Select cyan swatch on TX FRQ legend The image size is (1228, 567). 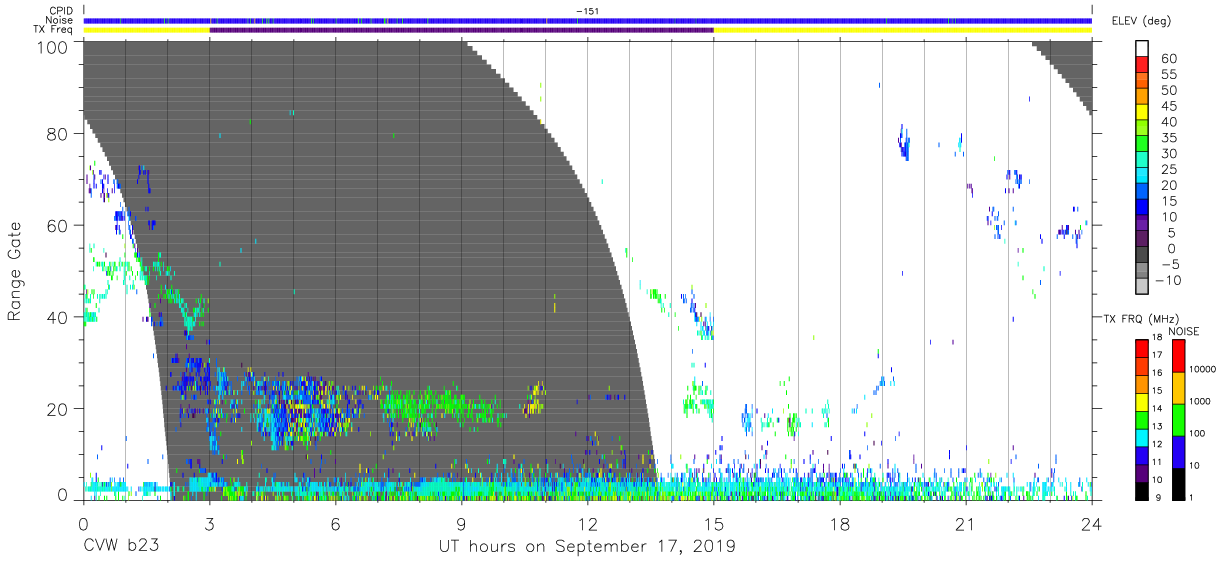click(x=1142, y=438)
